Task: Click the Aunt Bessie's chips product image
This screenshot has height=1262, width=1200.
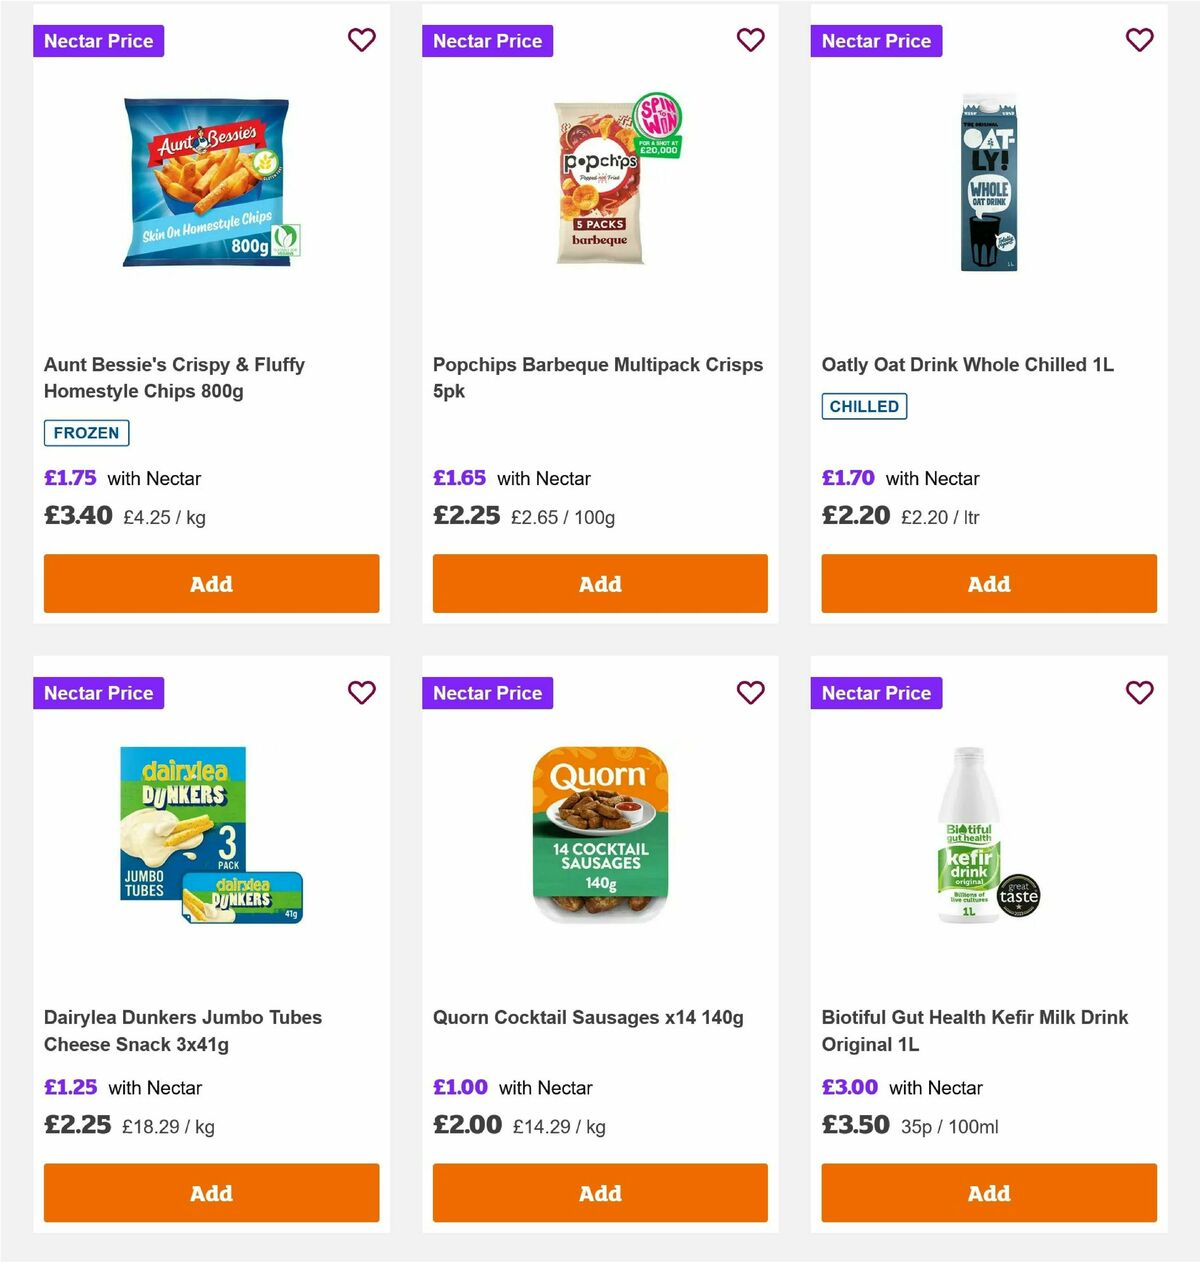Action: click(207, 182)
